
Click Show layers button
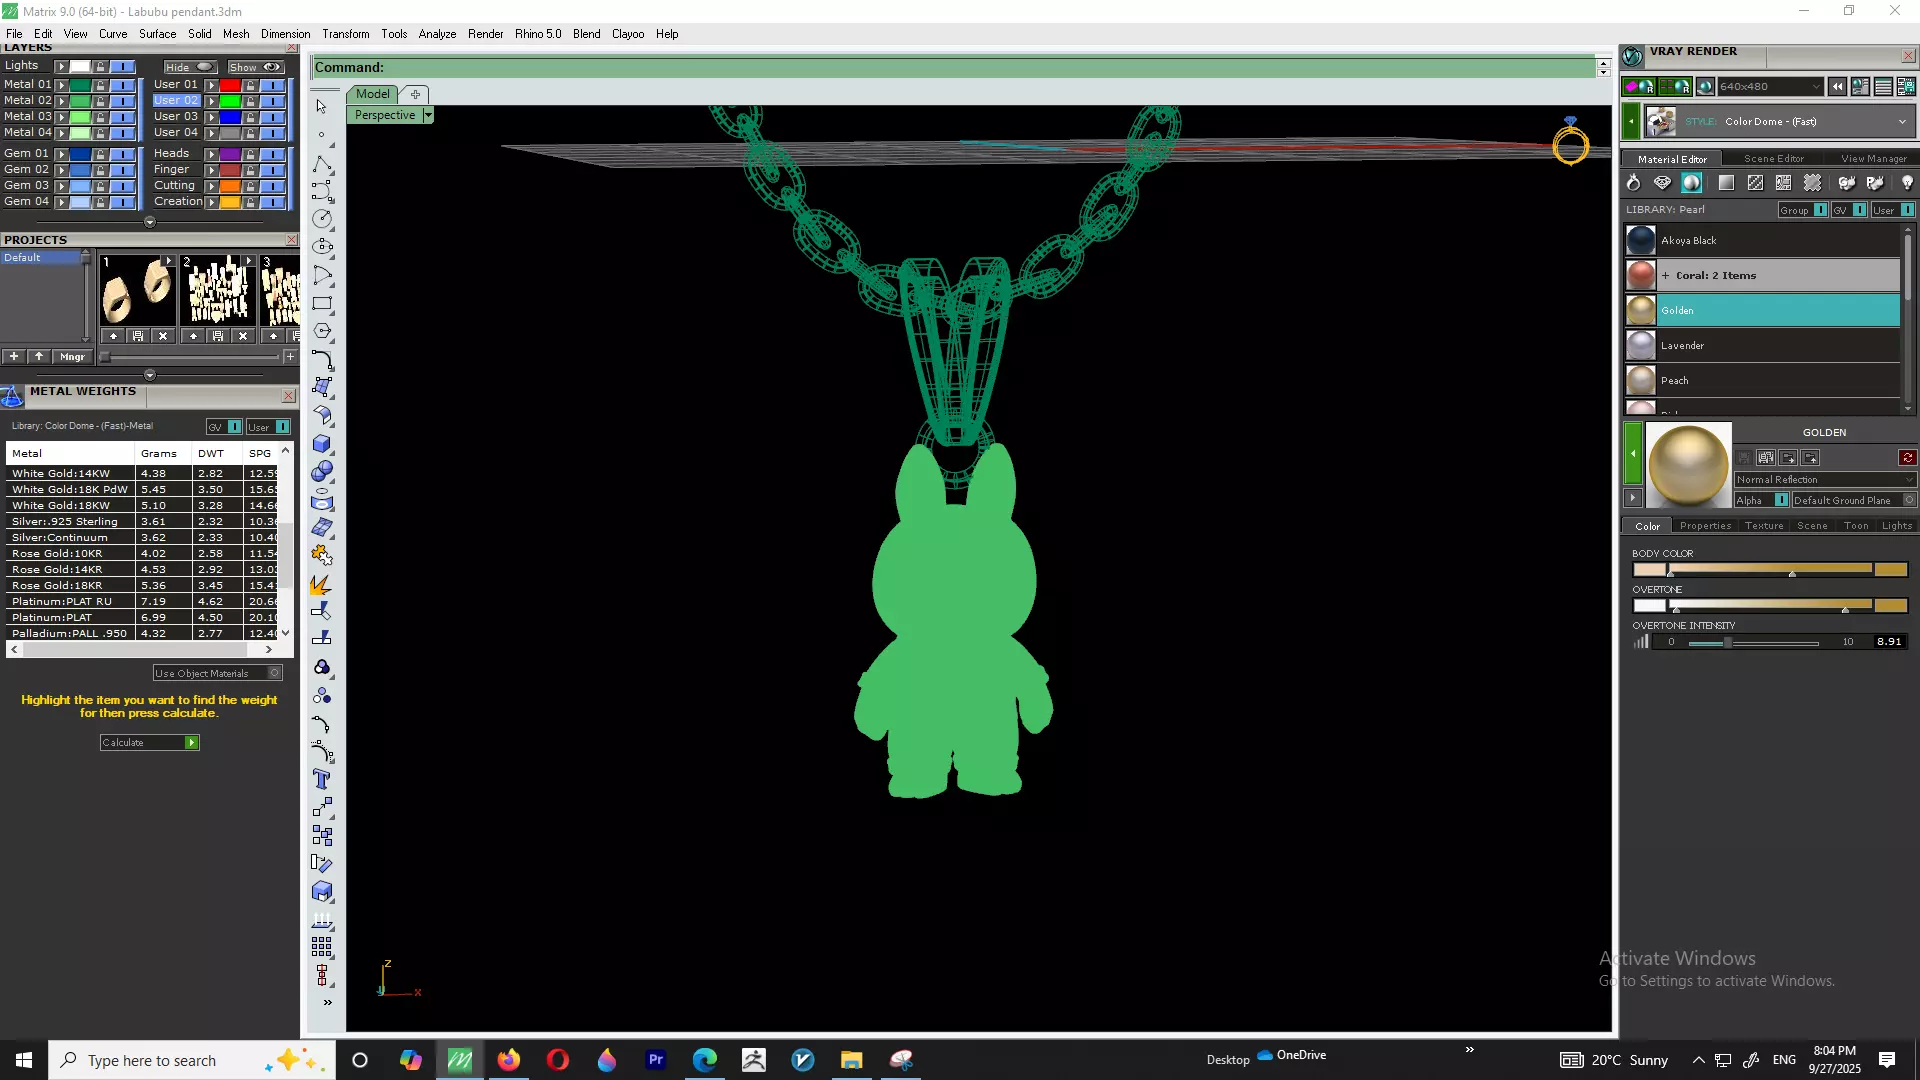pyautogui.click(x=256, y=67)
